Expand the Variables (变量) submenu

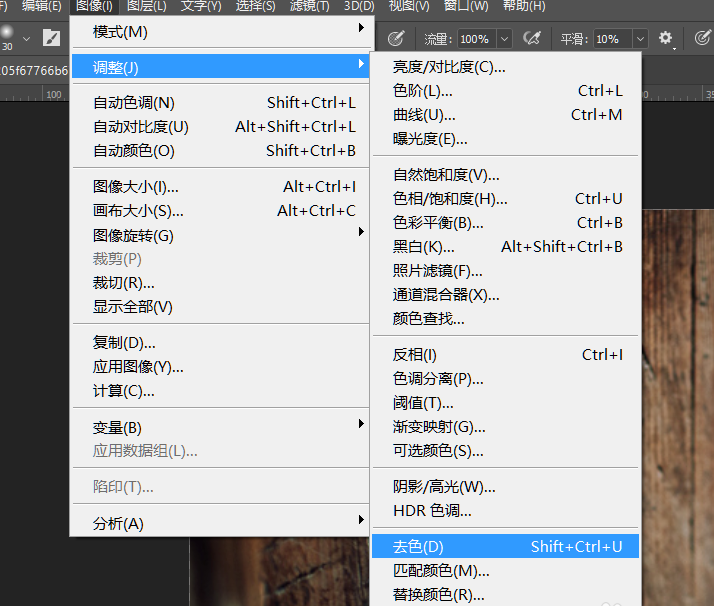pyautogui.click(x=221, y=428)
